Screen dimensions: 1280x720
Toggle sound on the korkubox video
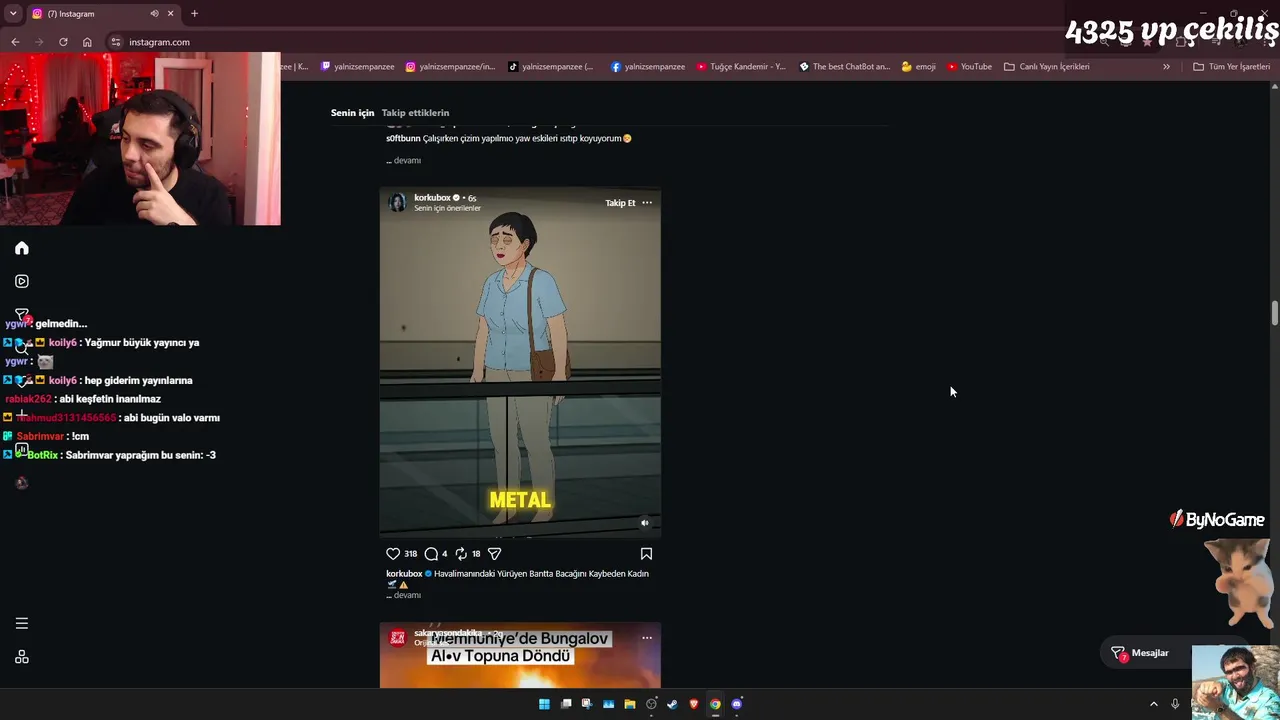(x=644, y=522)
